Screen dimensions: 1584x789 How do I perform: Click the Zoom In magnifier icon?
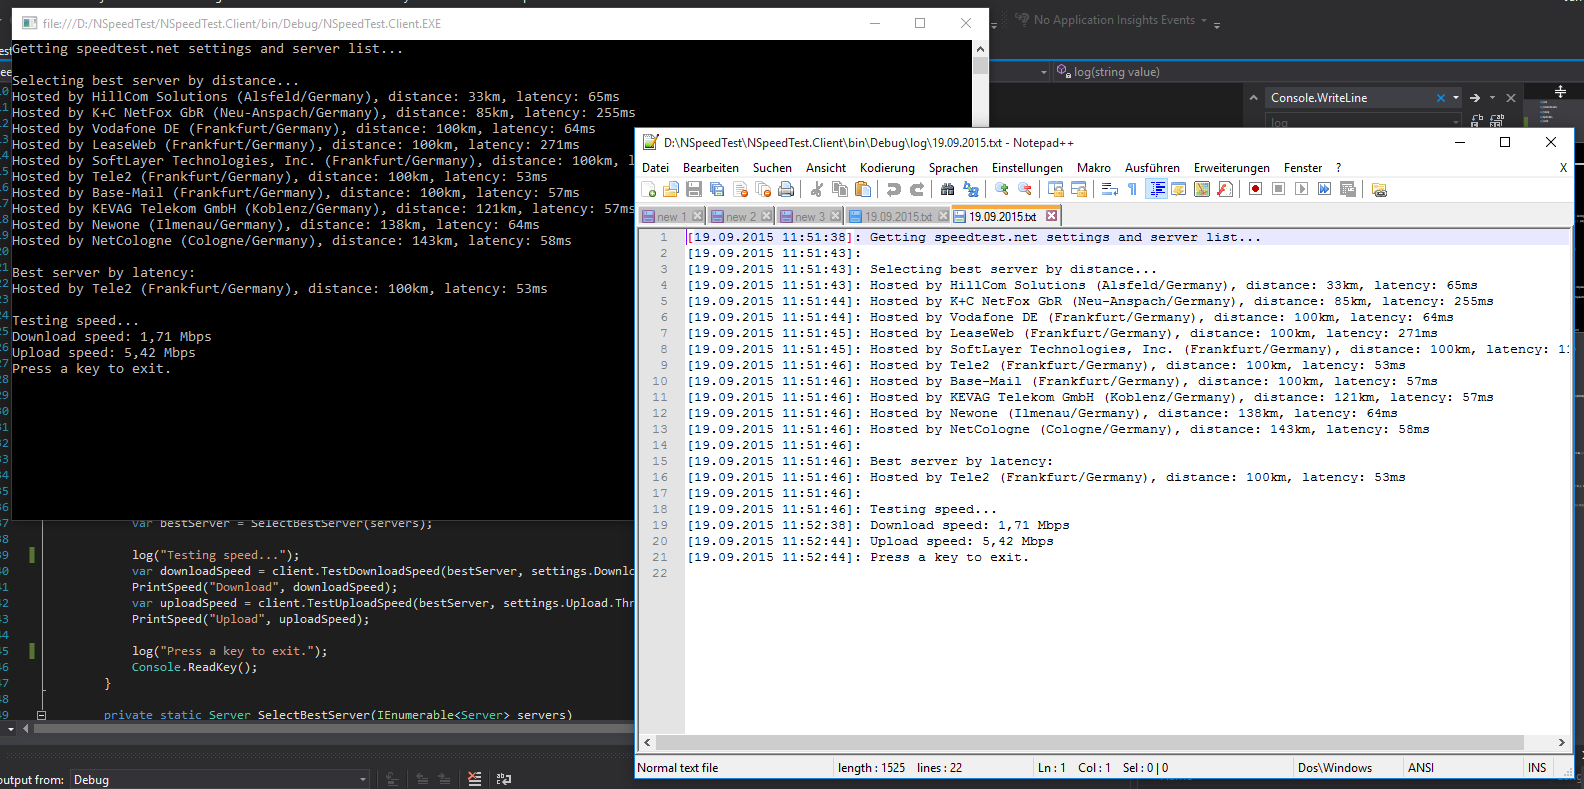pos(1001,189)
